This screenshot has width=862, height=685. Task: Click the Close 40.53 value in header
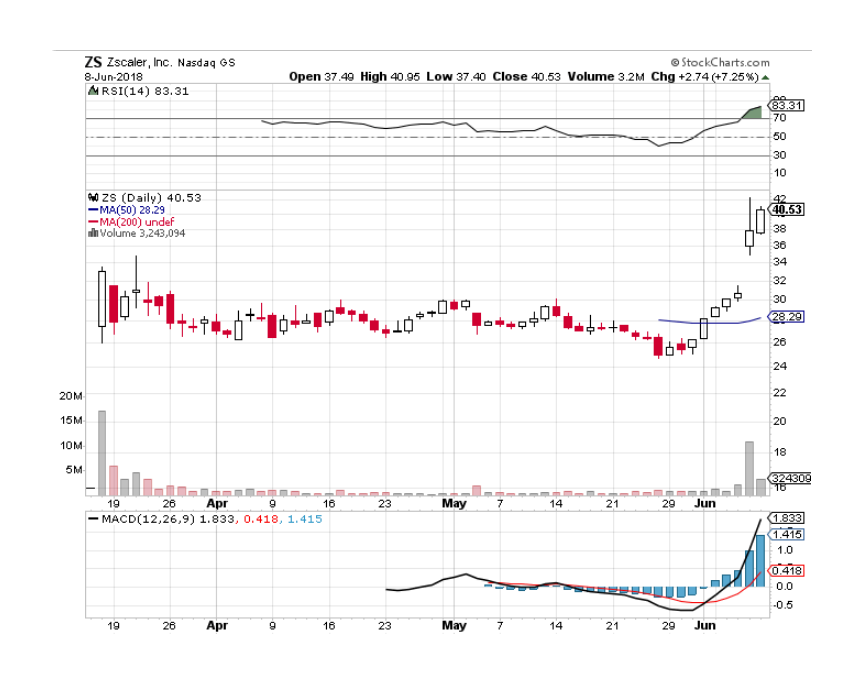click(x=527, y=76)
